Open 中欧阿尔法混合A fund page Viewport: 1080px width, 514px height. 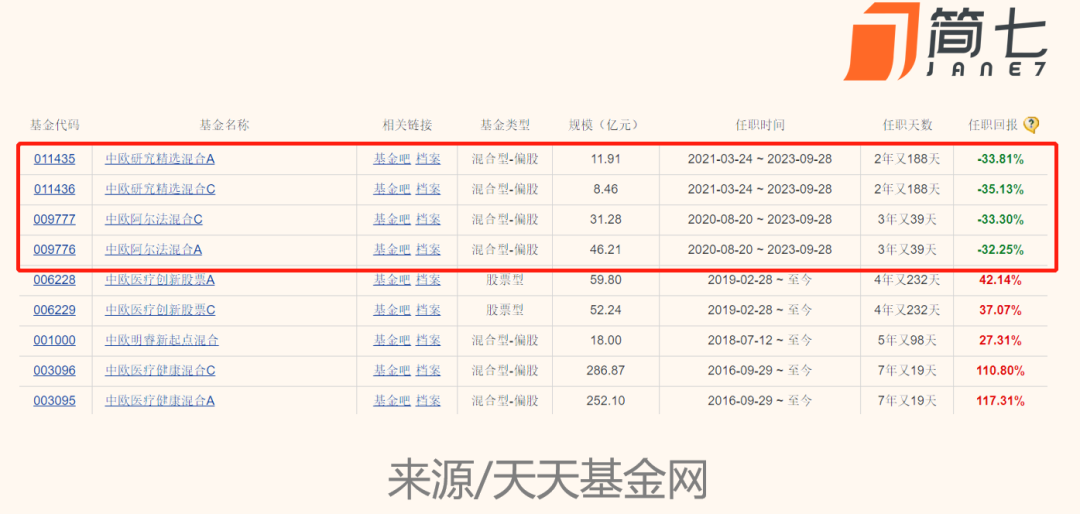point(154,249)
